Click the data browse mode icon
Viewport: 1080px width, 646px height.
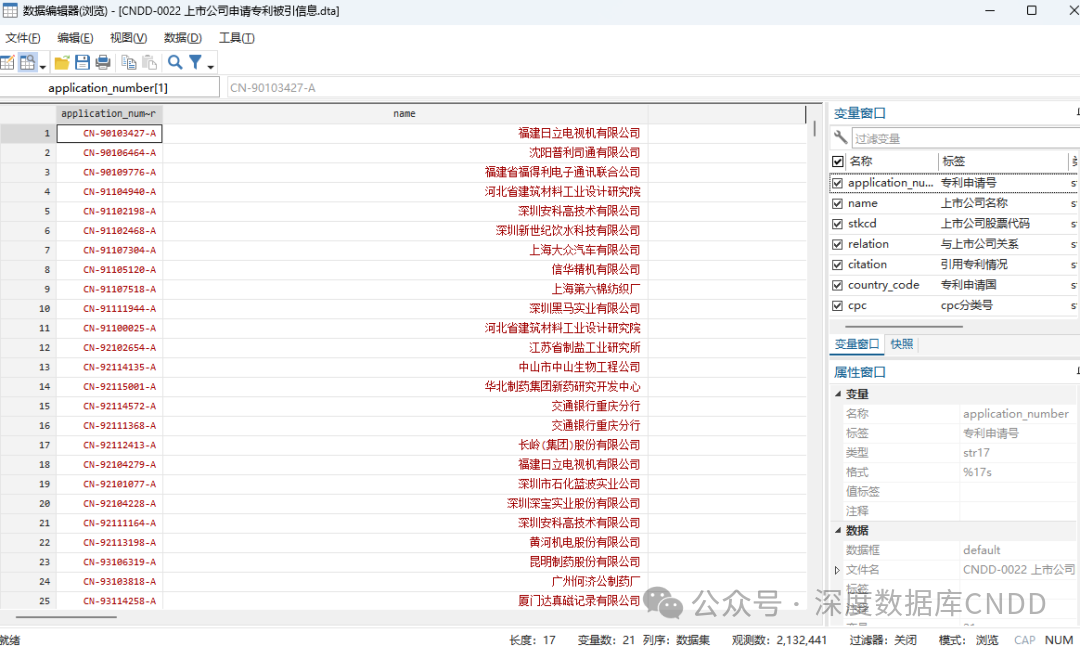pos(27,63)
